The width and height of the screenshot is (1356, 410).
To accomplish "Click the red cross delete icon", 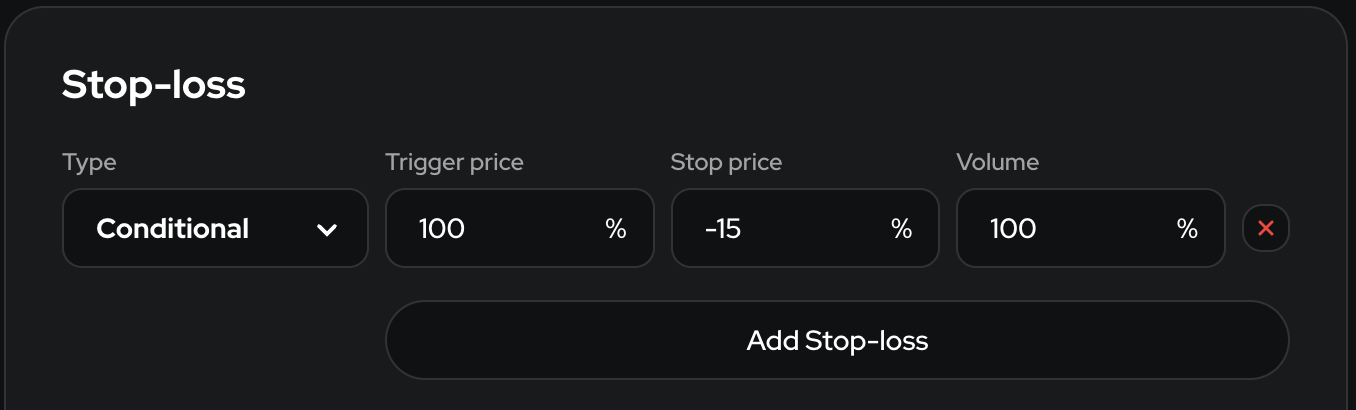I will point(1265,229).
